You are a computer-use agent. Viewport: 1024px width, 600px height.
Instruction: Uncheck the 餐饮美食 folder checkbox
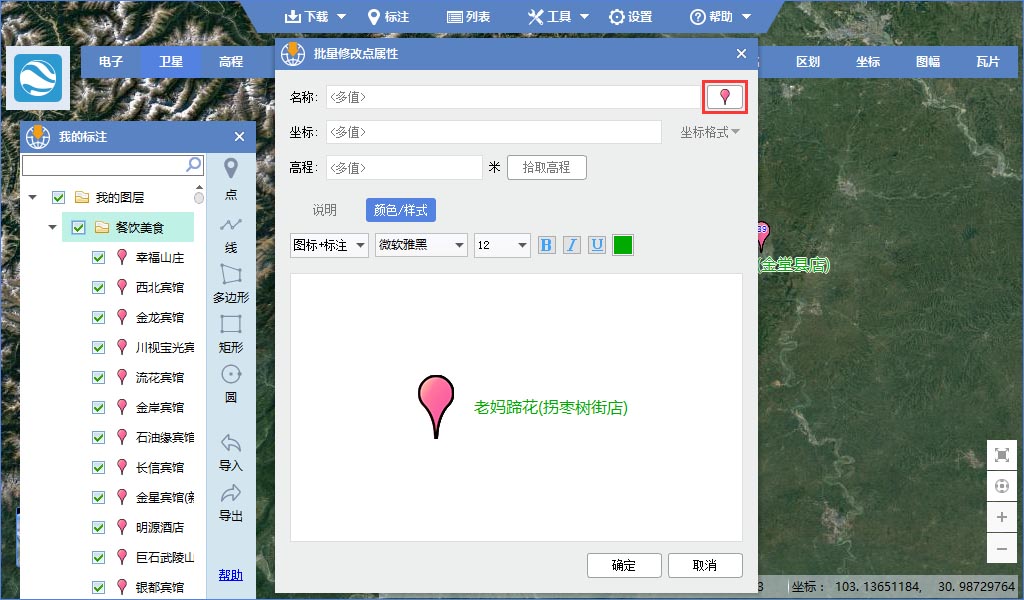pos(77,227)
